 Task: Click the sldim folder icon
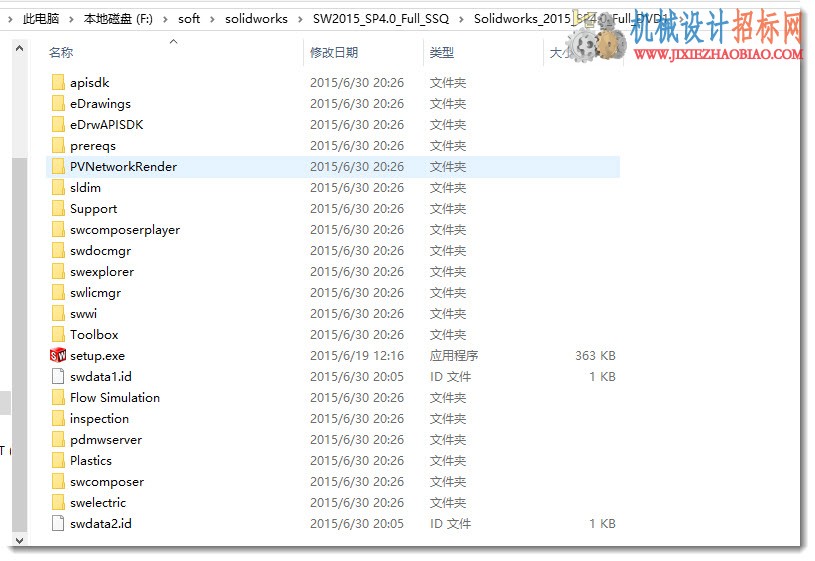click(58, 187)
